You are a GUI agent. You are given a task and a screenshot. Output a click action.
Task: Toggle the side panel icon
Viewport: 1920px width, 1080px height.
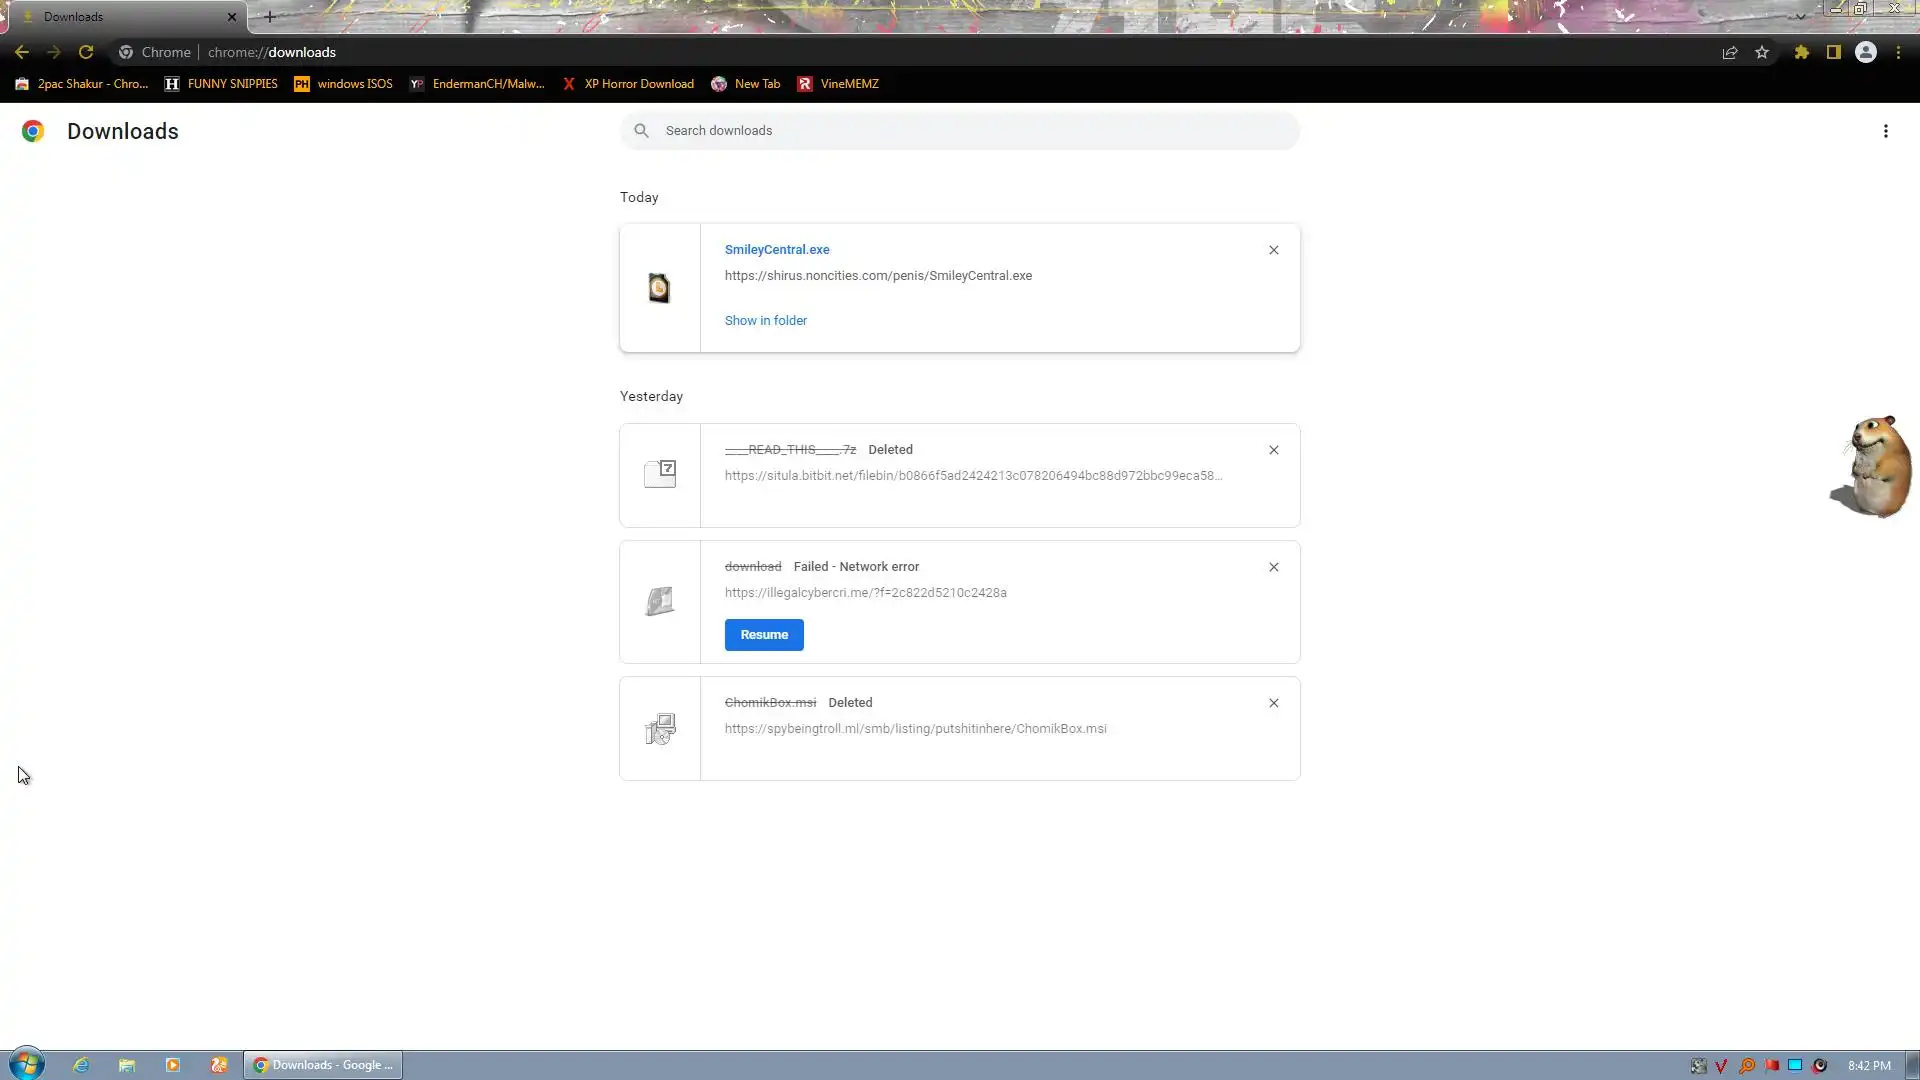click(x=1834, y=52)
